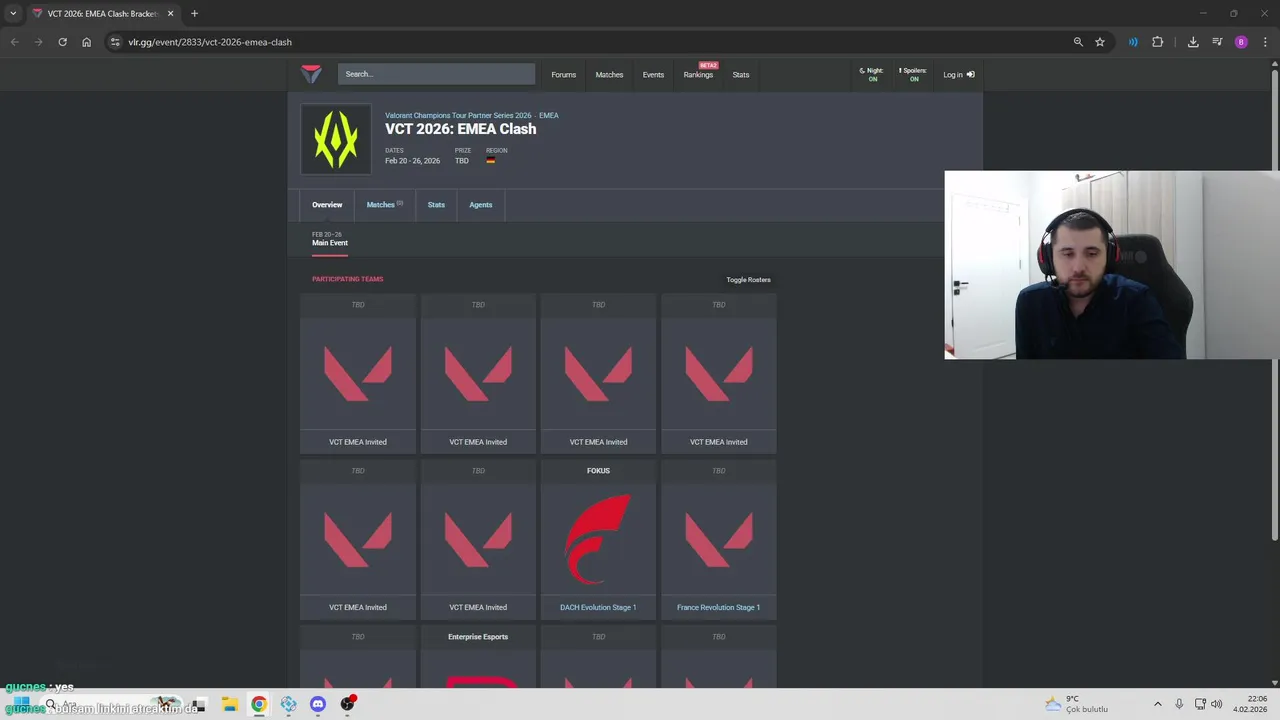Open Stats in the top site nav
This screenshot has width=1280, height=720.
[x=740, y=75]
